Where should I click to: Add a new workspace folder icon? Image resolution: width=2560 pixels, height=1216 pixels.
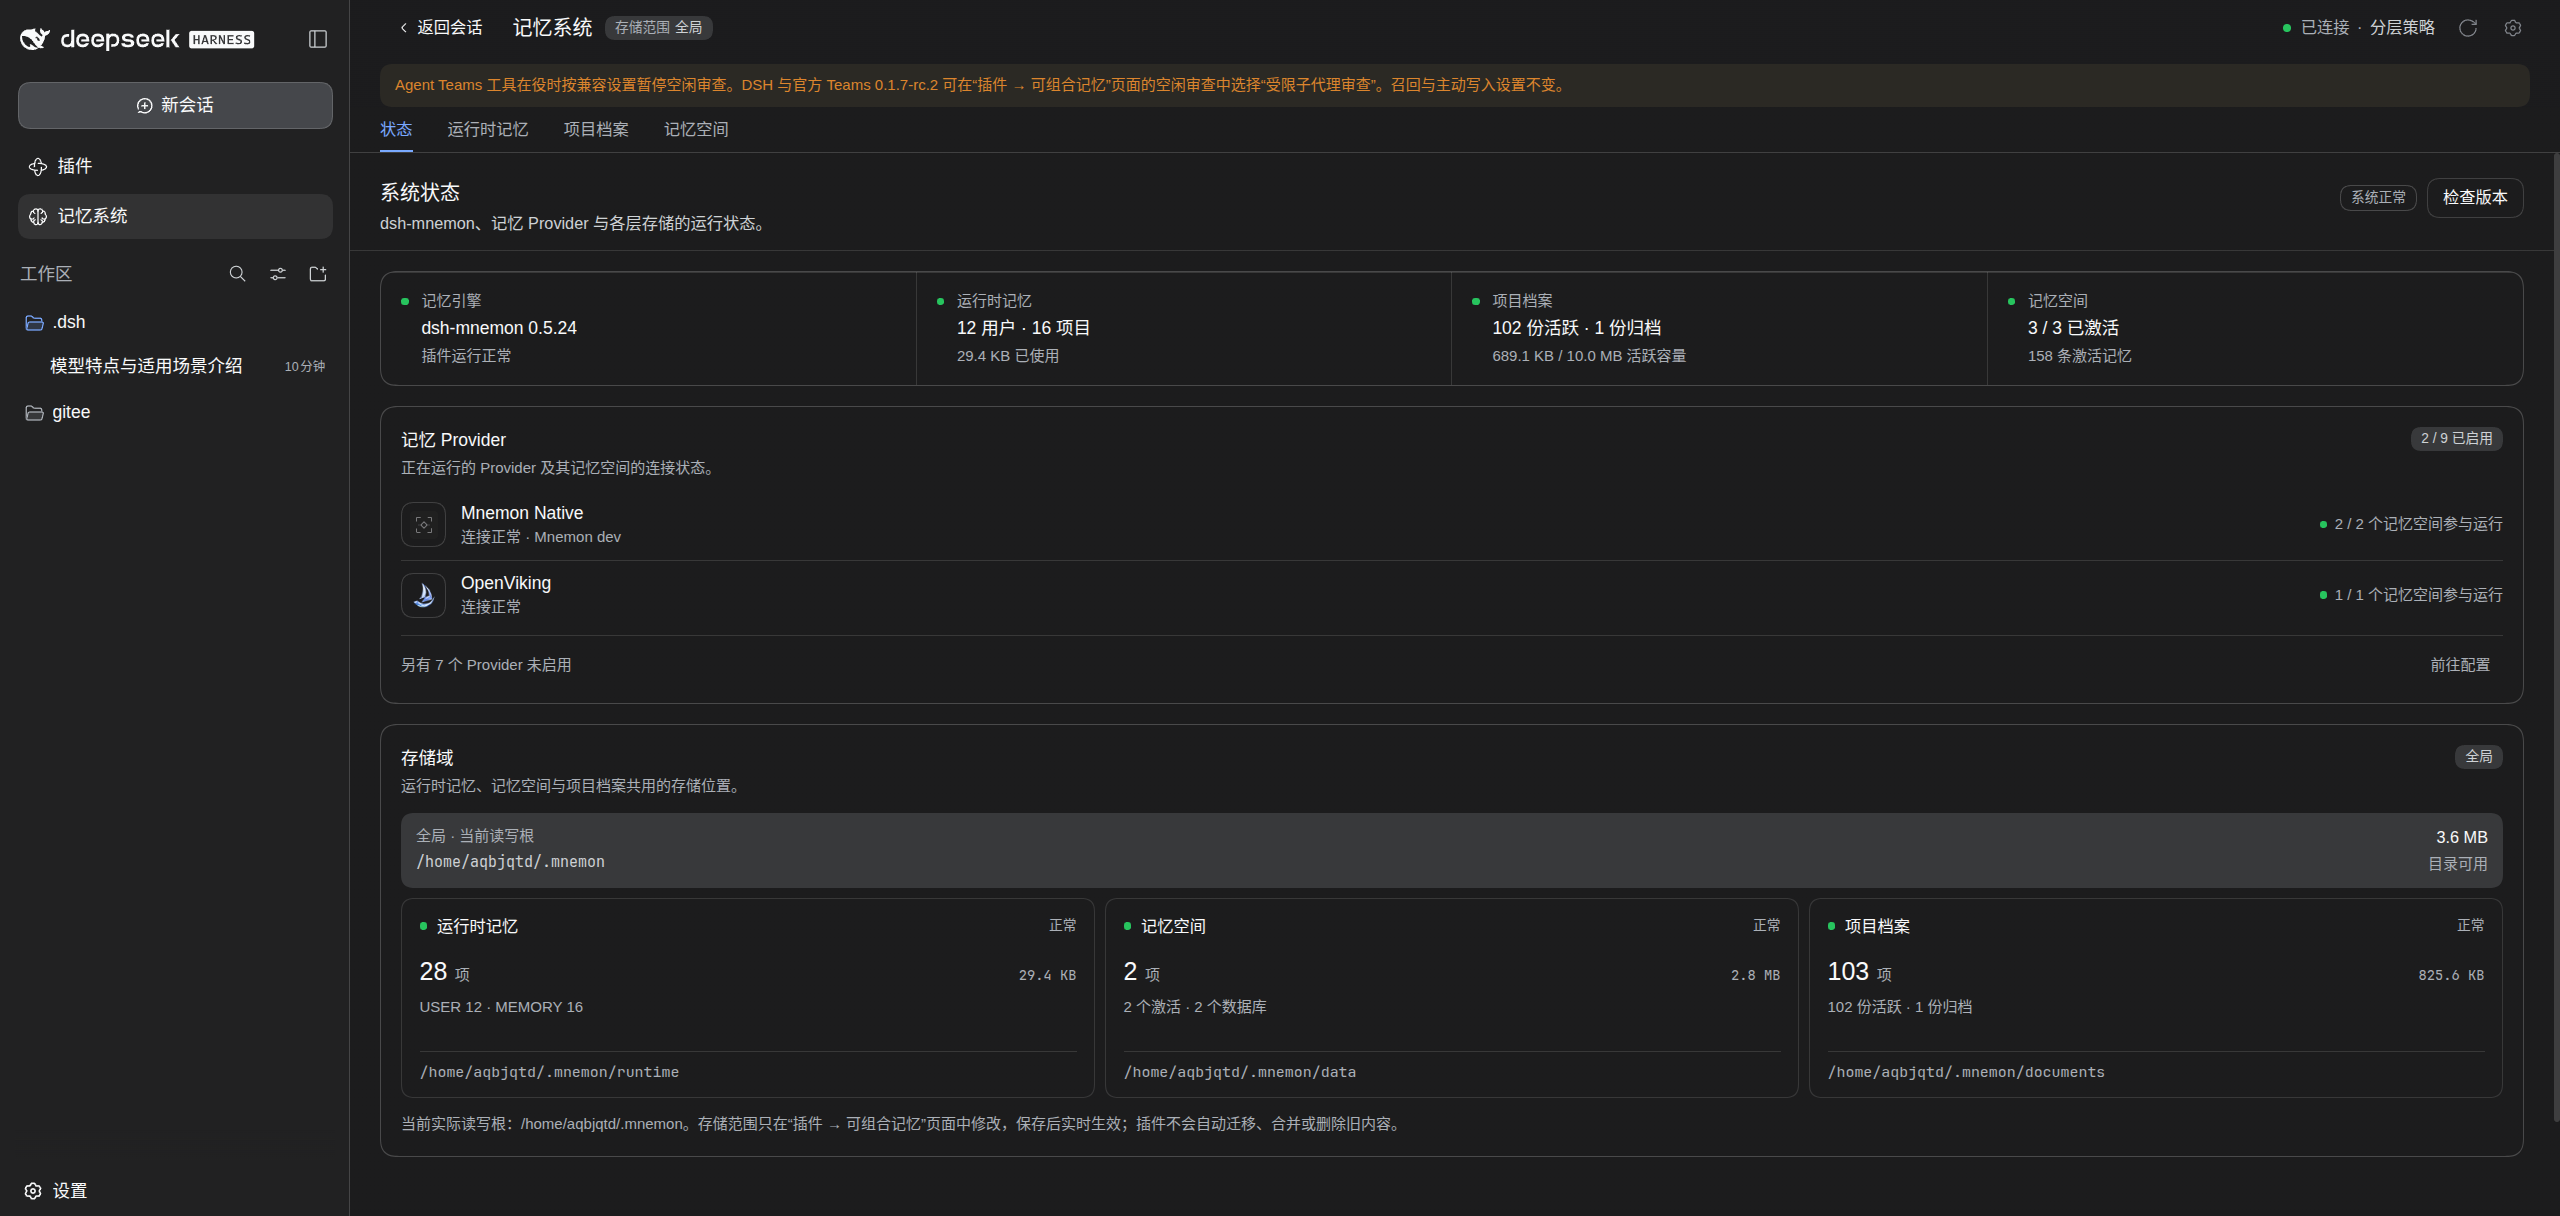[x=318, y=274]
